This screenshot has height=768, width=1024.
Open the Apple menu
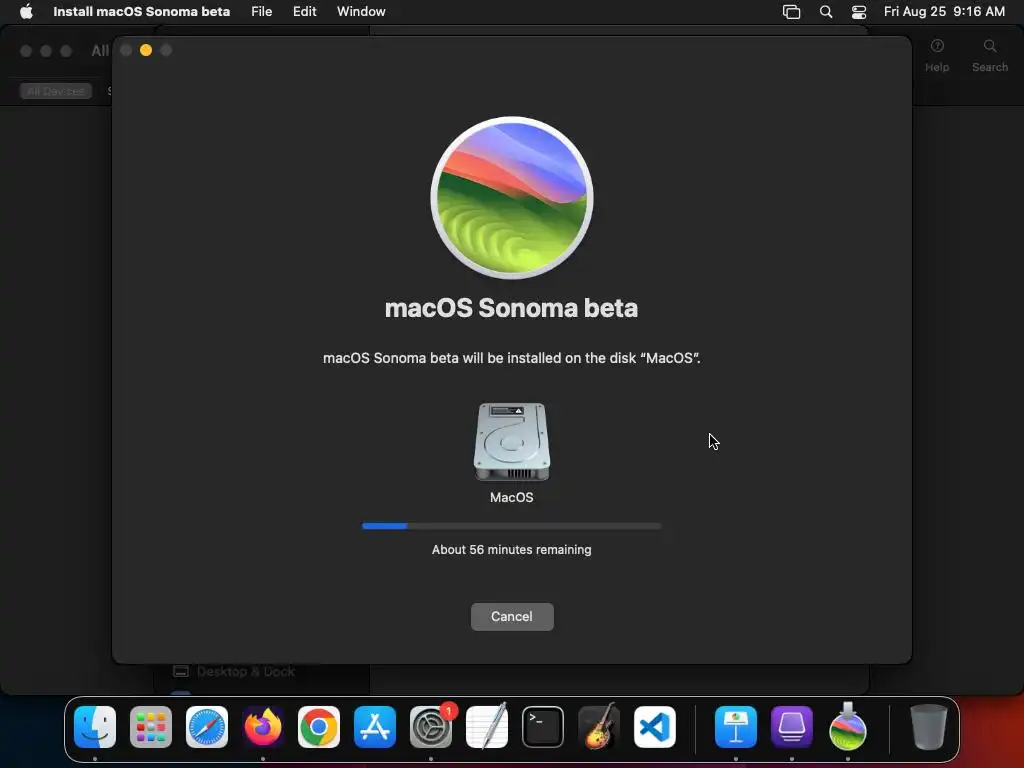26,12
